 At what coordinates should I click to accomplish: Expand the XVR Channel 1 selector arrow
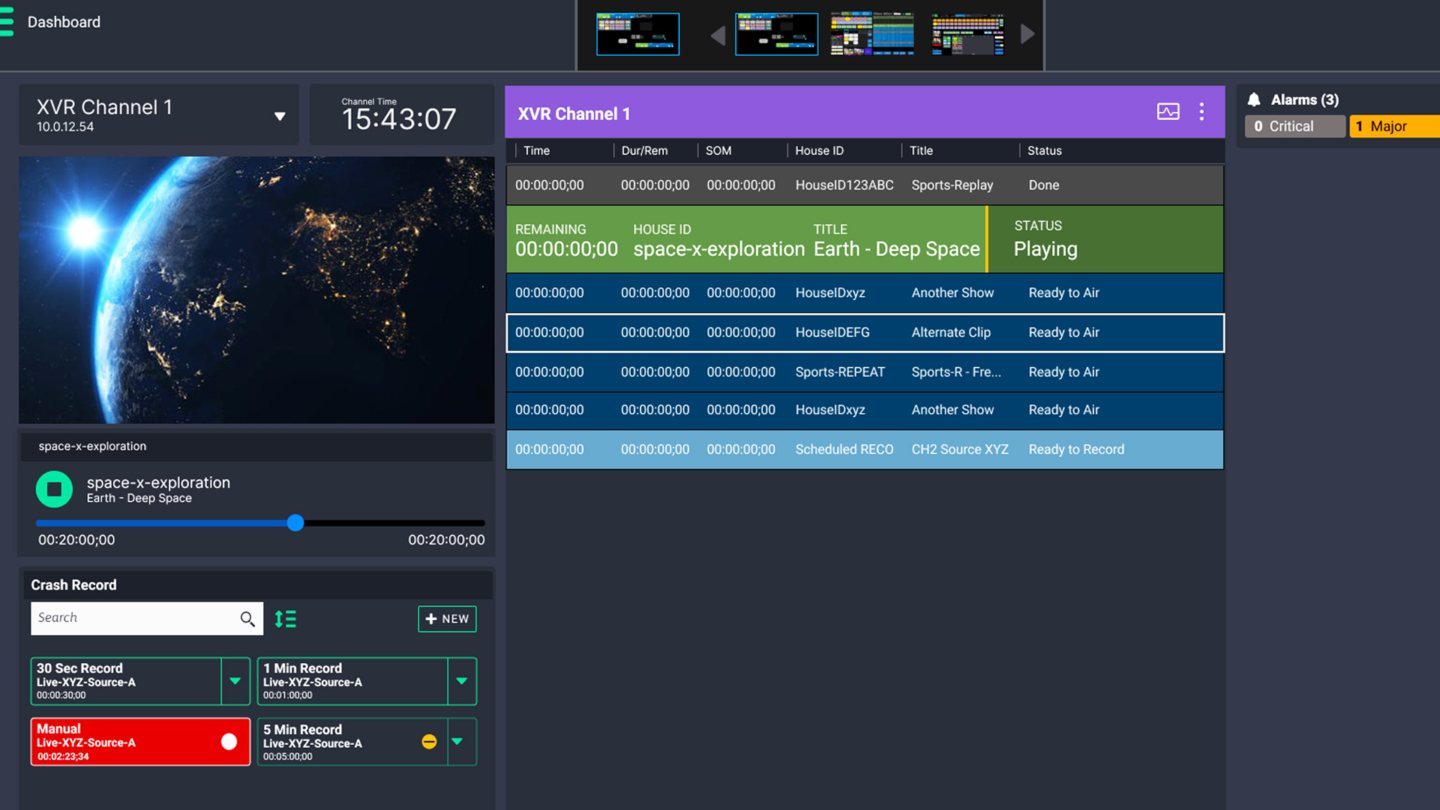pyautogui.click(x=279, y=116)
